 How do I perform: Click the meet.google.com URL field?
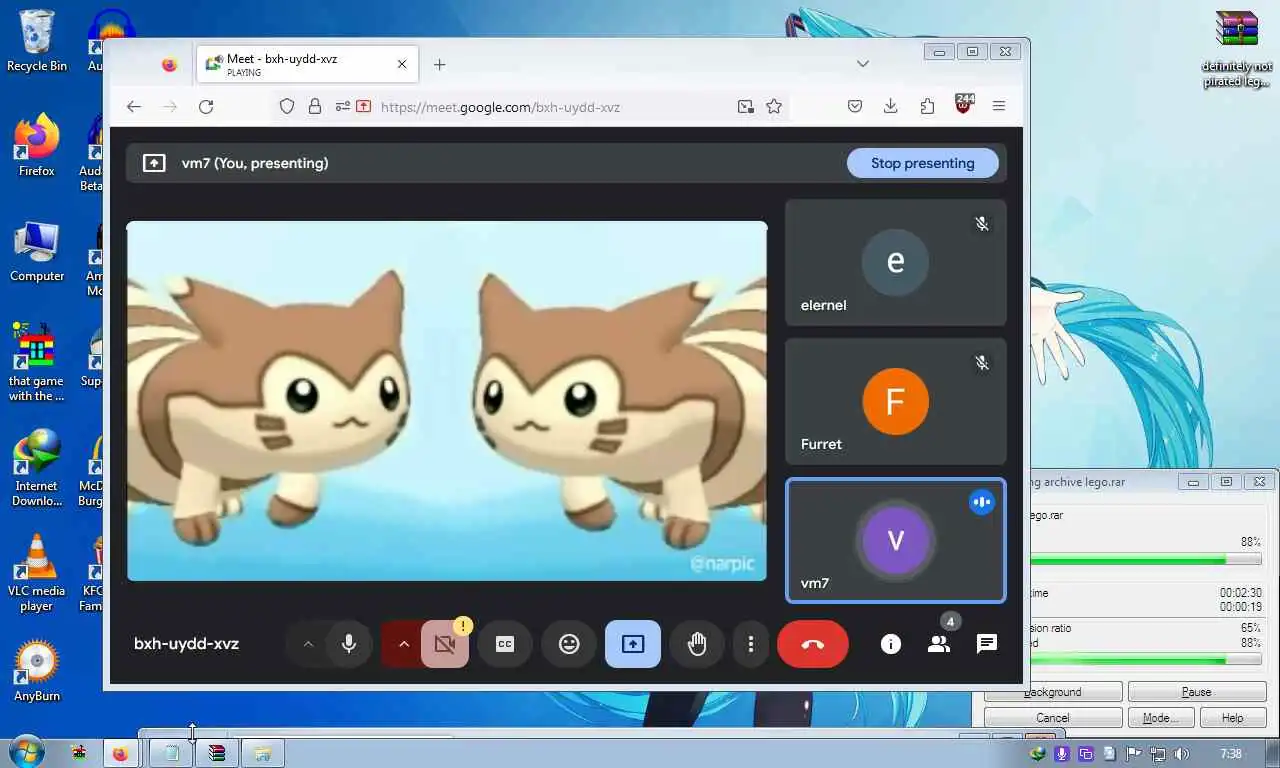click(500, 107)
